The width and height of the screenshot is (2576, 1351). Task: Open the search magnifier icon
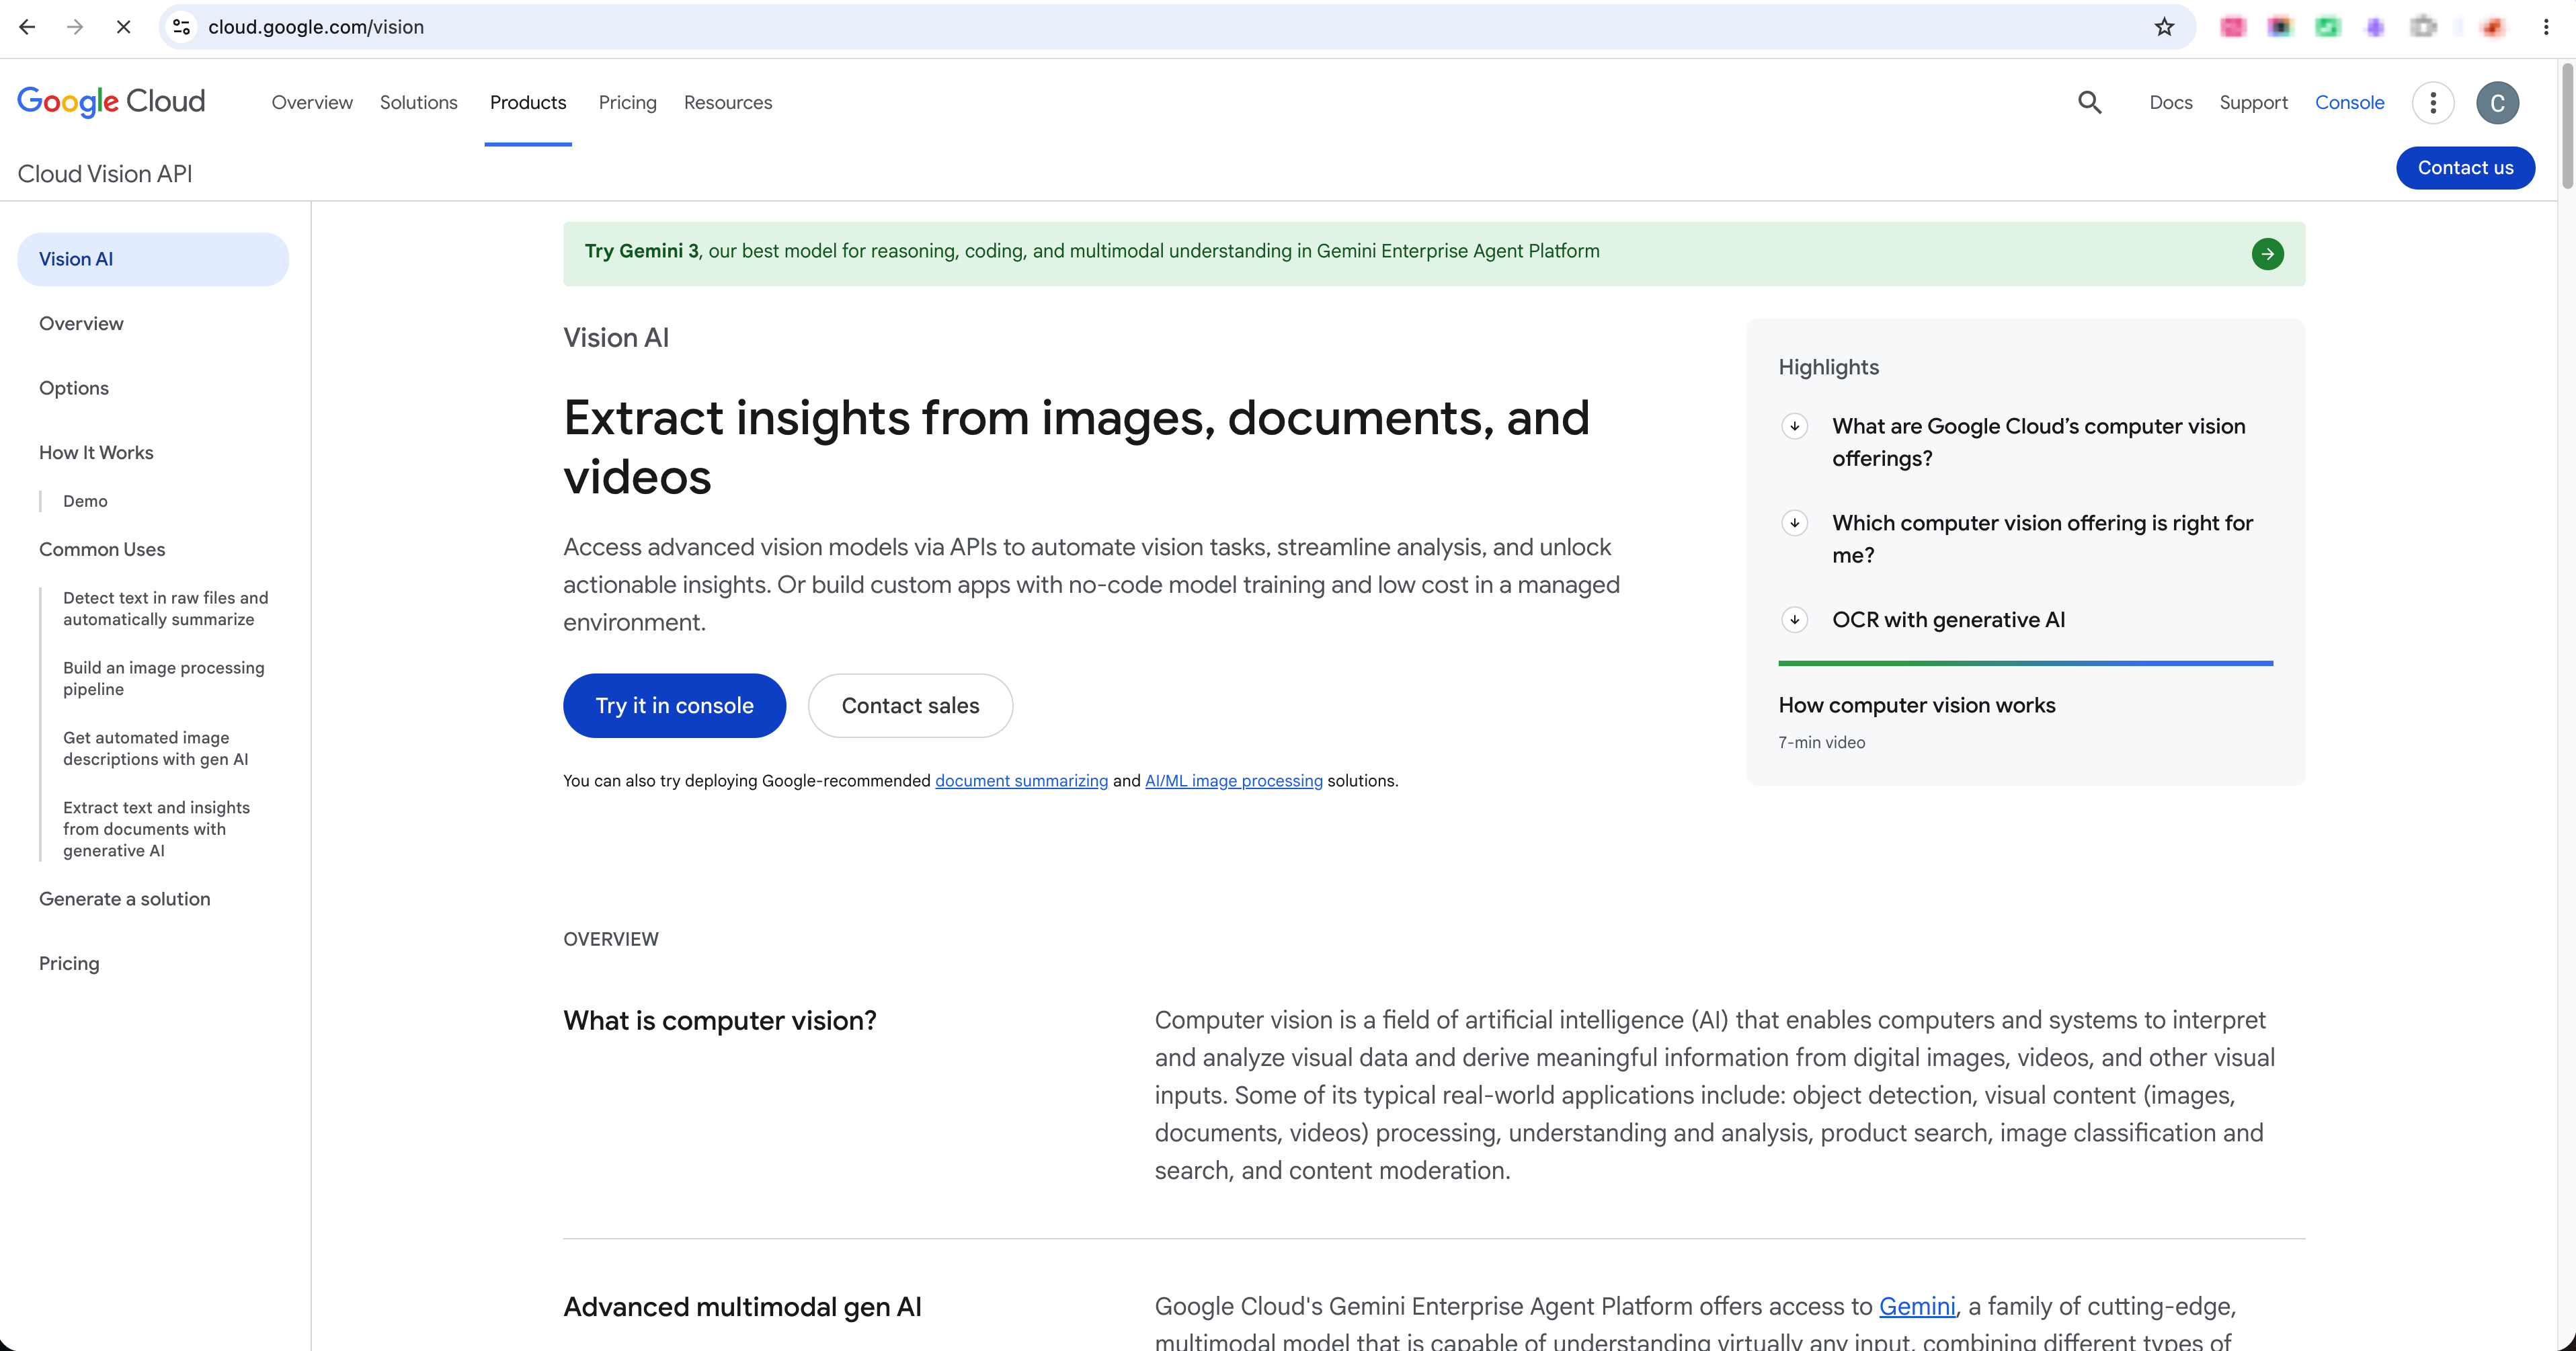click(x=2089, y=102)
